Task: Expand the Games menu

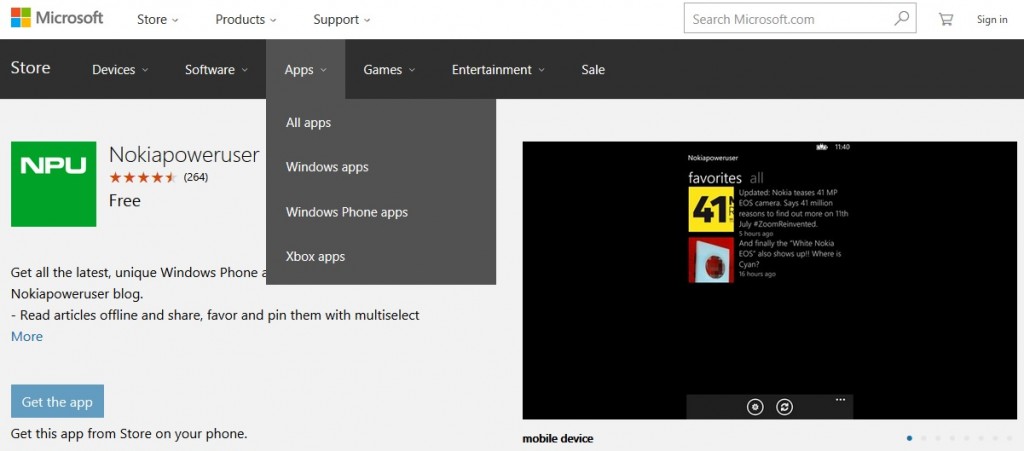Action: pyautogui.click(x=389, y=70)
